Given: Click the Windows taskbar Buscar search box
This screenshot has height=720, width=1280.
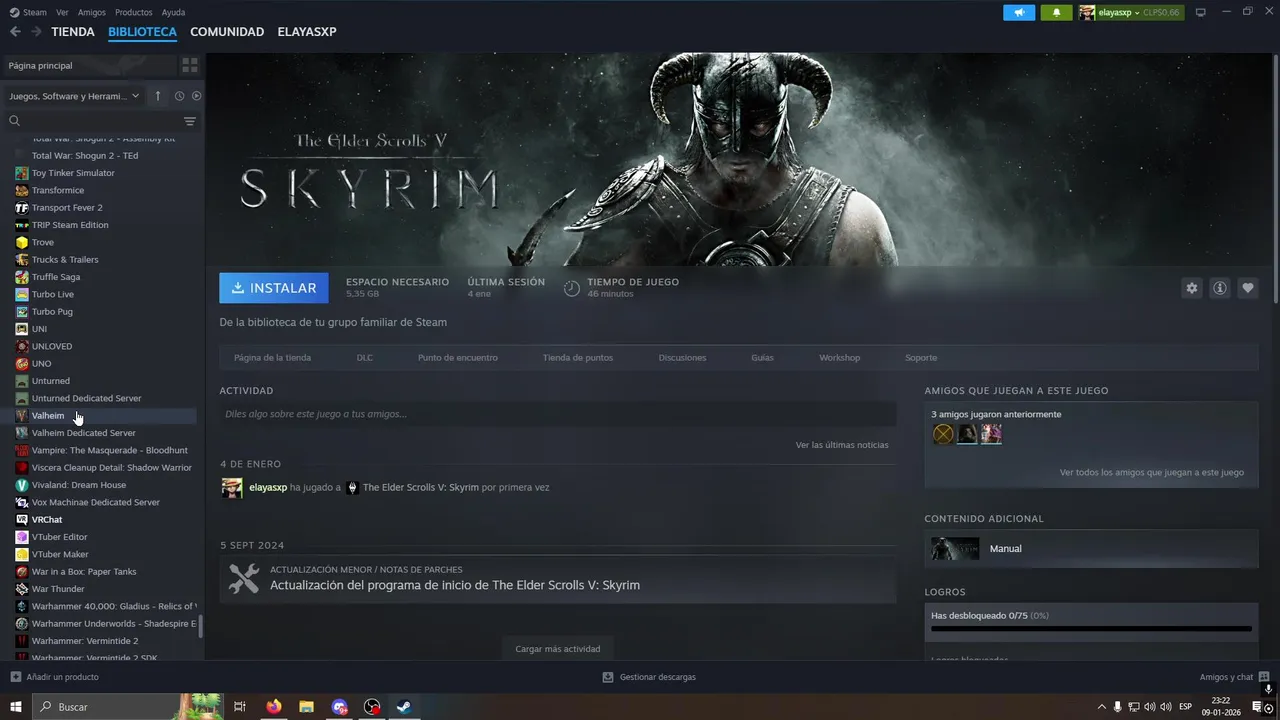Looking at the screenshot, I should pos(127,707).
